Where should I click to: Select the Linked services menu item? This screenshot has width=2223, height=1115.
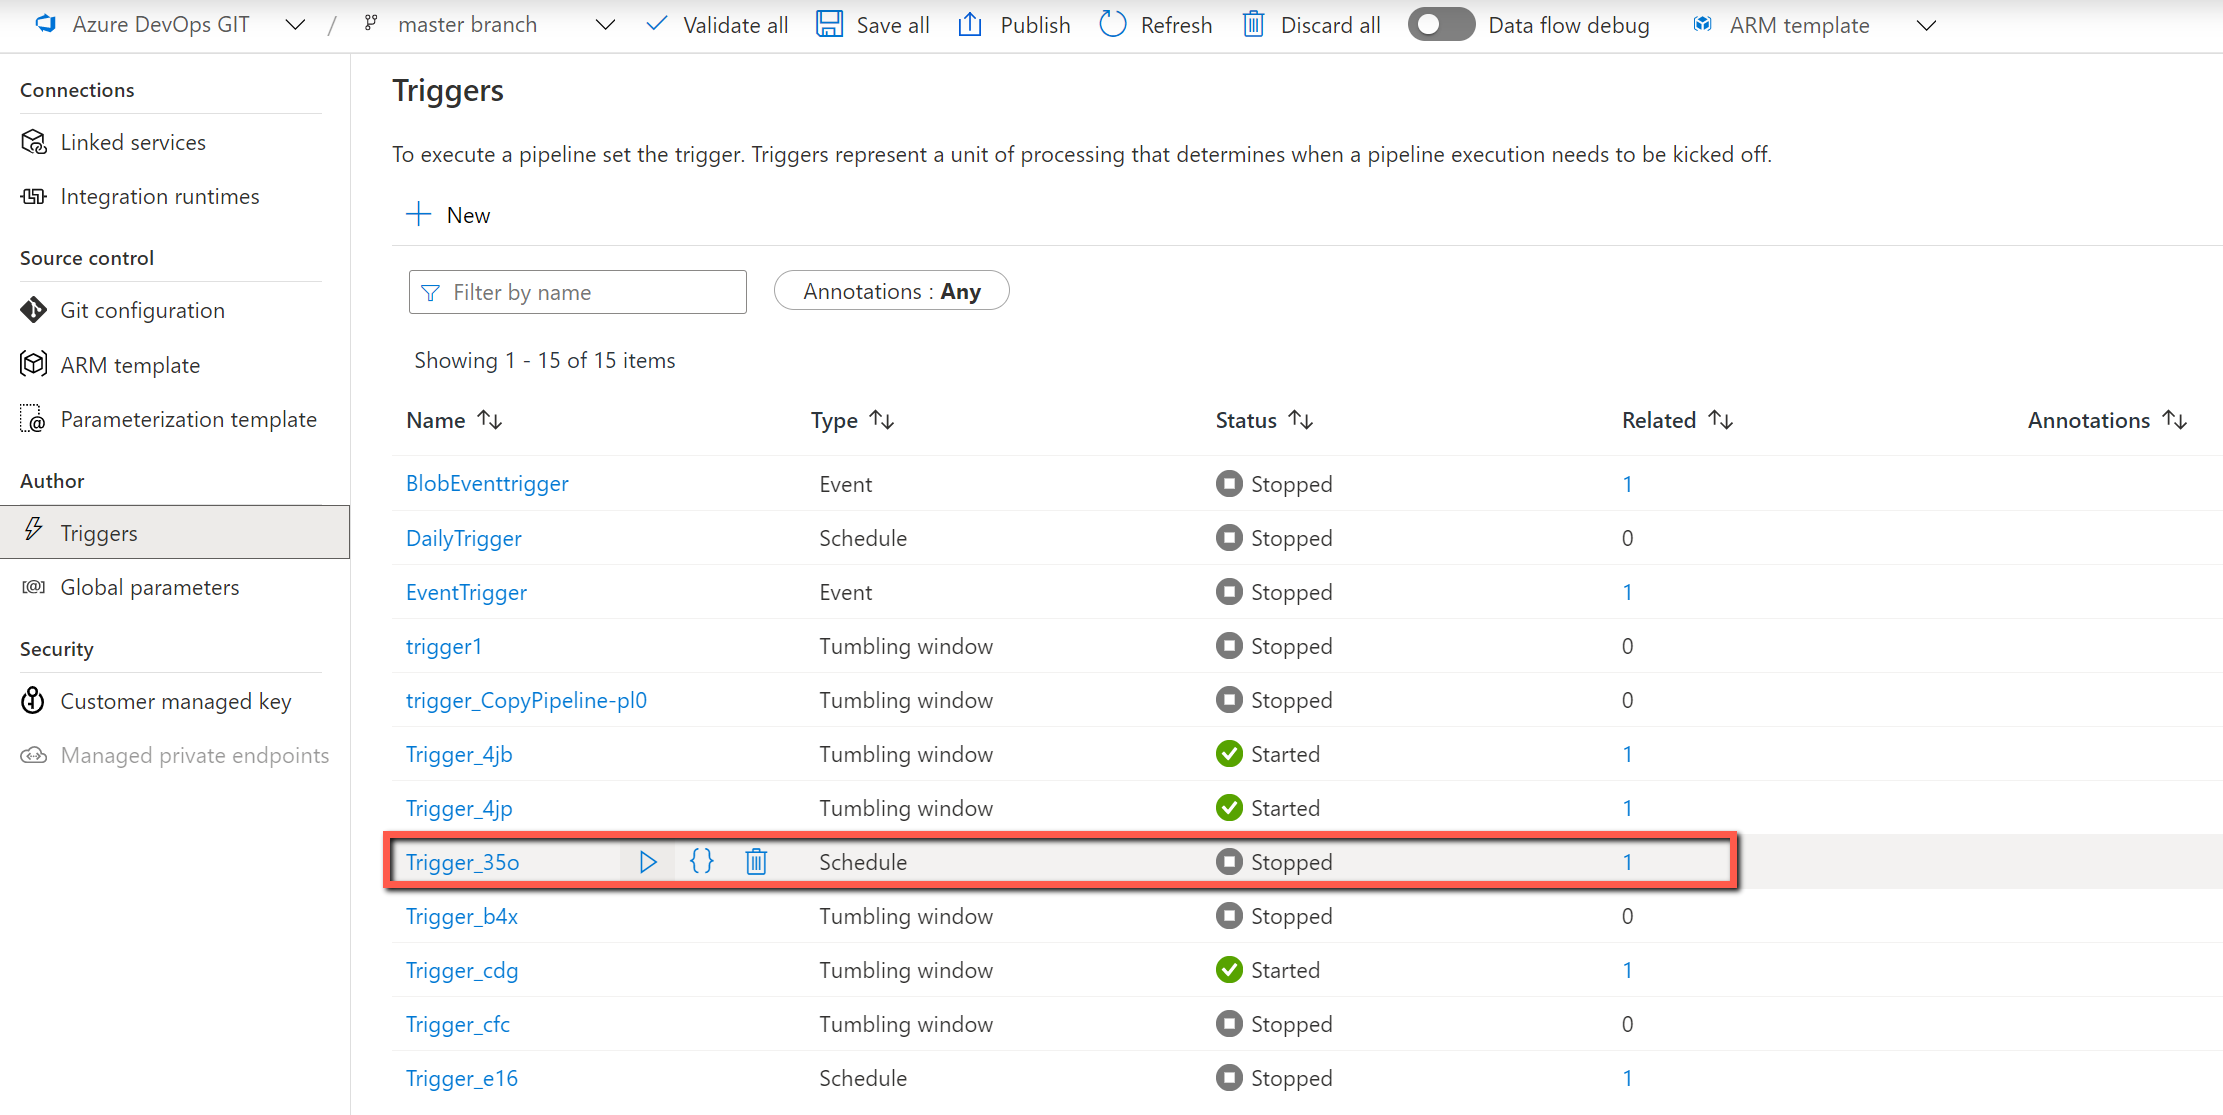click(x=132, y=142)
